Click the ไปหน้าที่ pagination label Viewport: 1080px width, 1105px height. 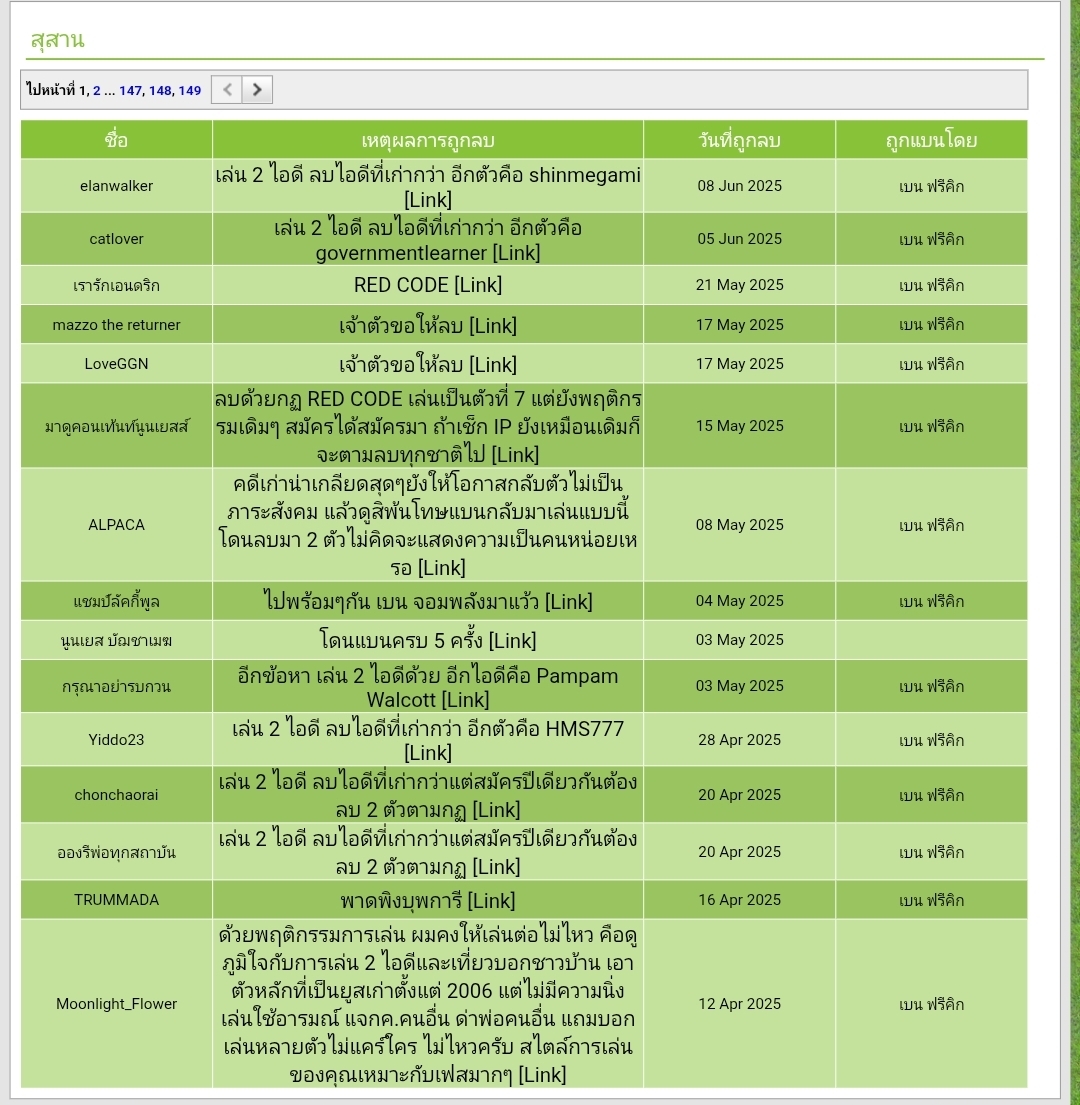pyautogui.click(x=51, y=90)
